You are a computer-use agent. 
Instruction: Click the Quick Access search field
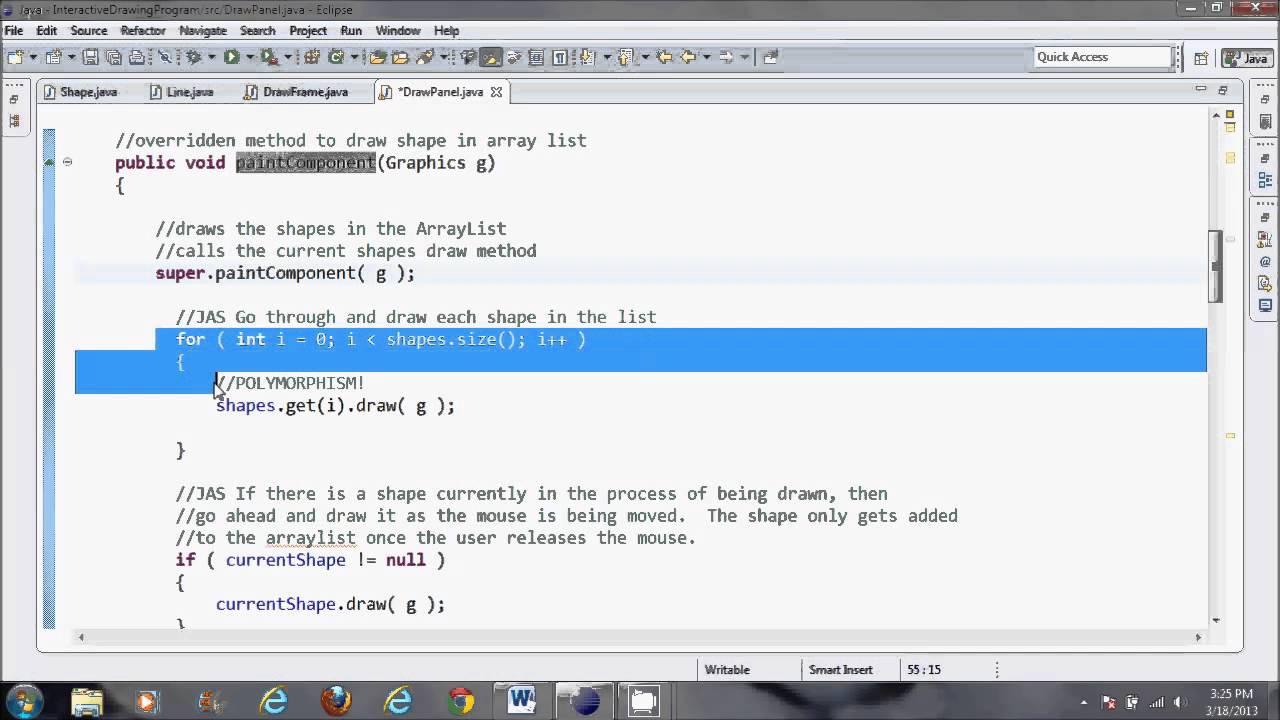tap(1100, 57)
